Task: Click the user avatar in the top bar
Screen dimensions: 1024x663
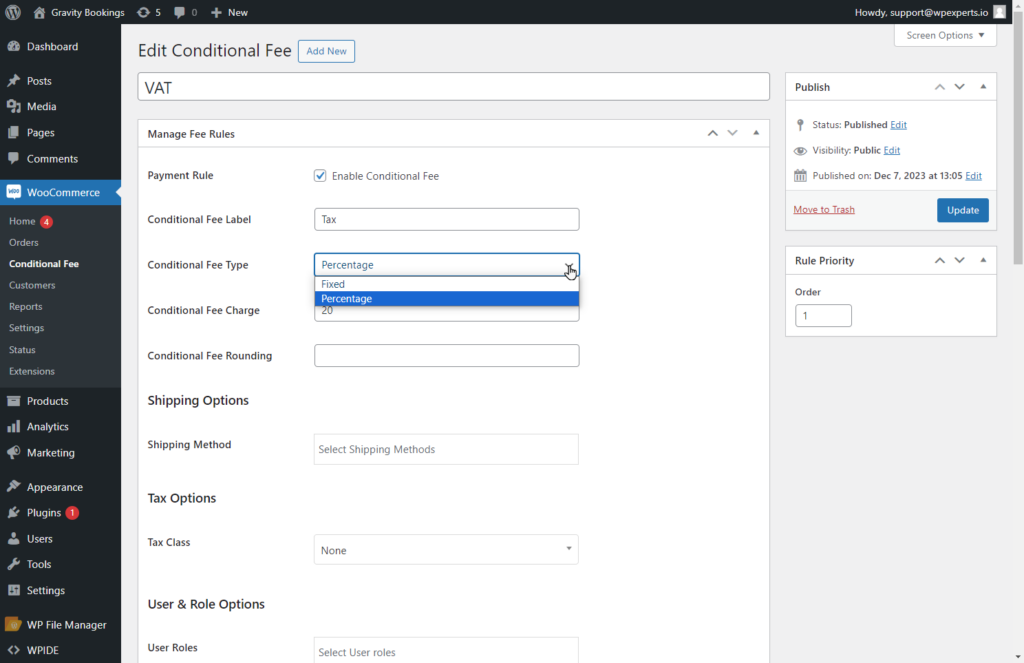Action: click(x=999, y=12)
